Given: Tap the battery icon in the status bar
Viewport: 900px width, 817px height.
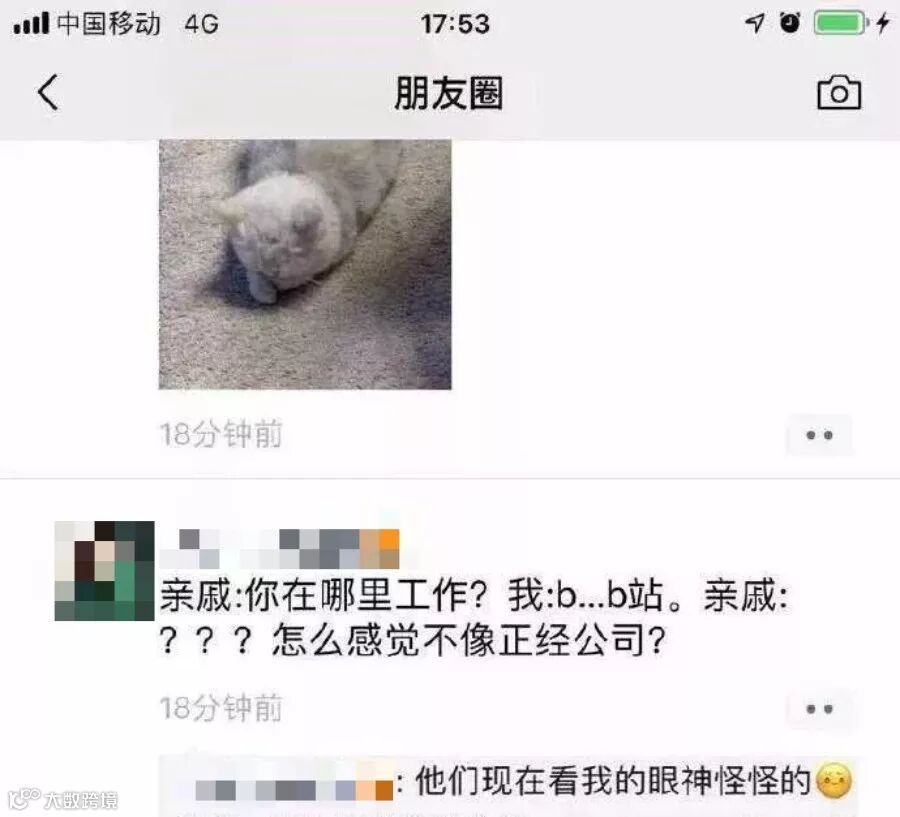Looking at the screenshot, I should 841,24.
